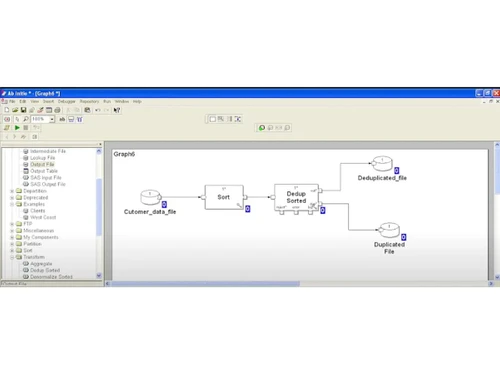Viewport: 500px width, 375px height.
Task: Click the context help pointer icon
Action: [x=117, y=110]
